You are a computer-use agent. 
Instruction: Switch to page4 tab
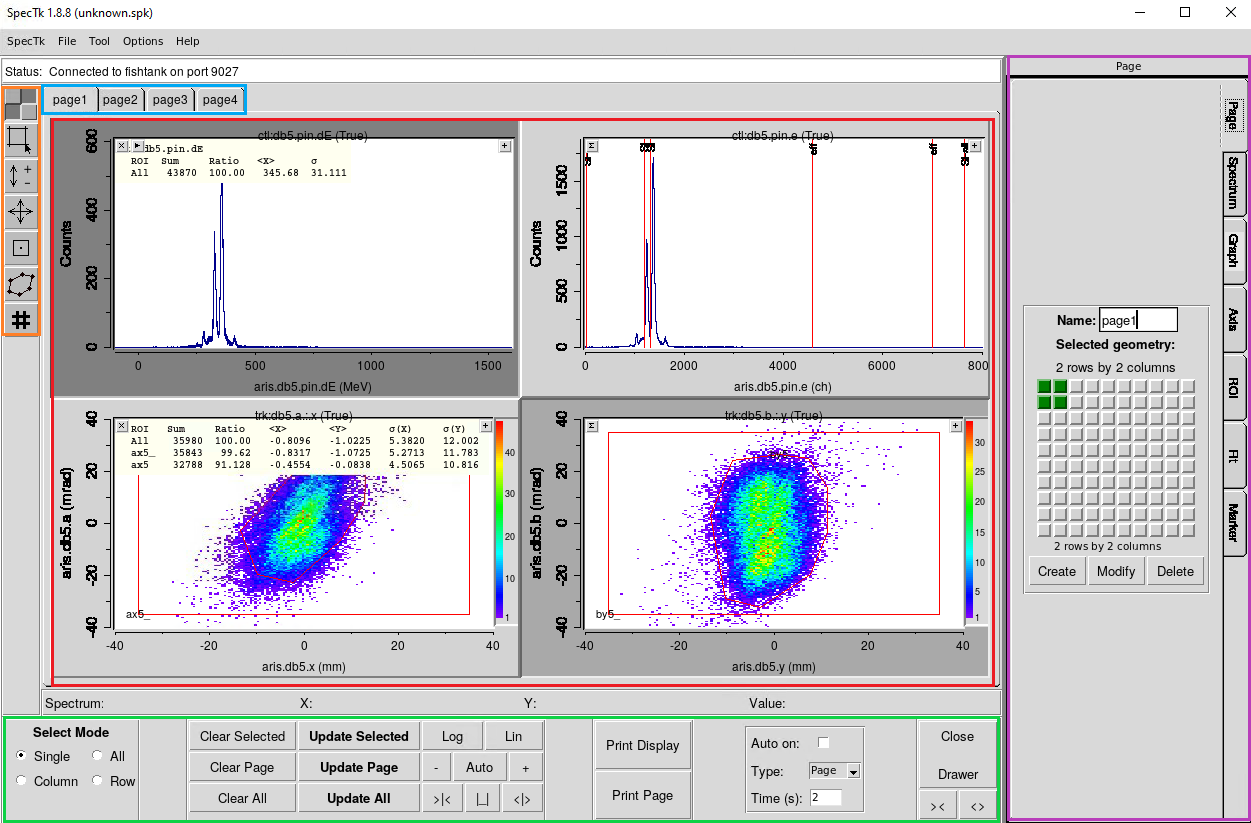pyautogui.click(x=219, y=100)
